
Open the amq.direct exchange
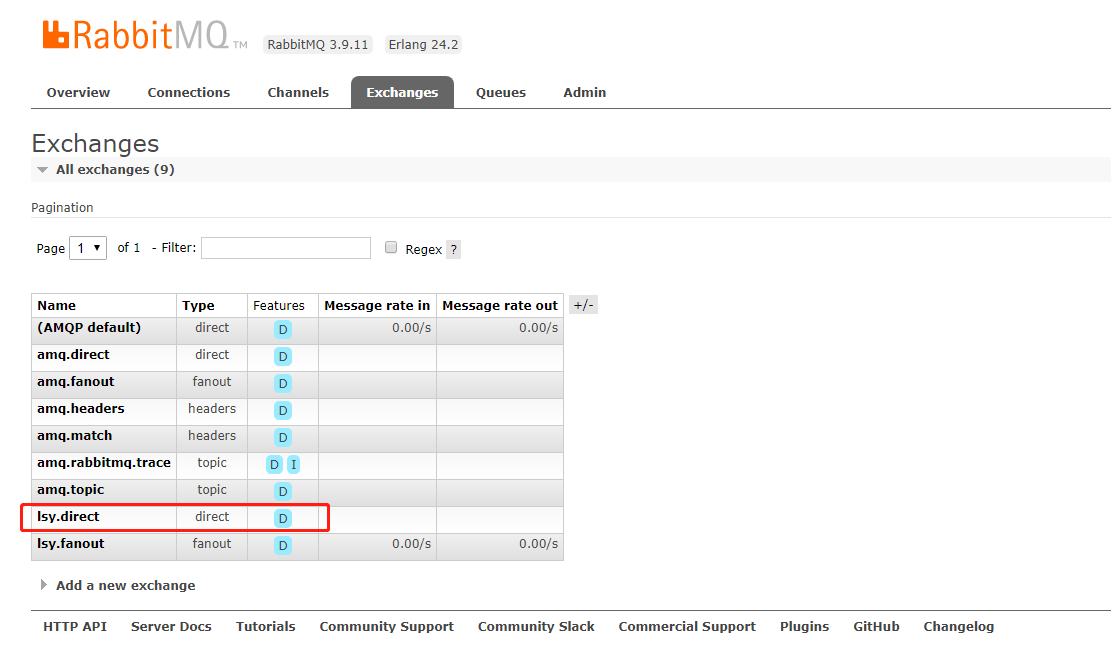[x=73, y=354]
